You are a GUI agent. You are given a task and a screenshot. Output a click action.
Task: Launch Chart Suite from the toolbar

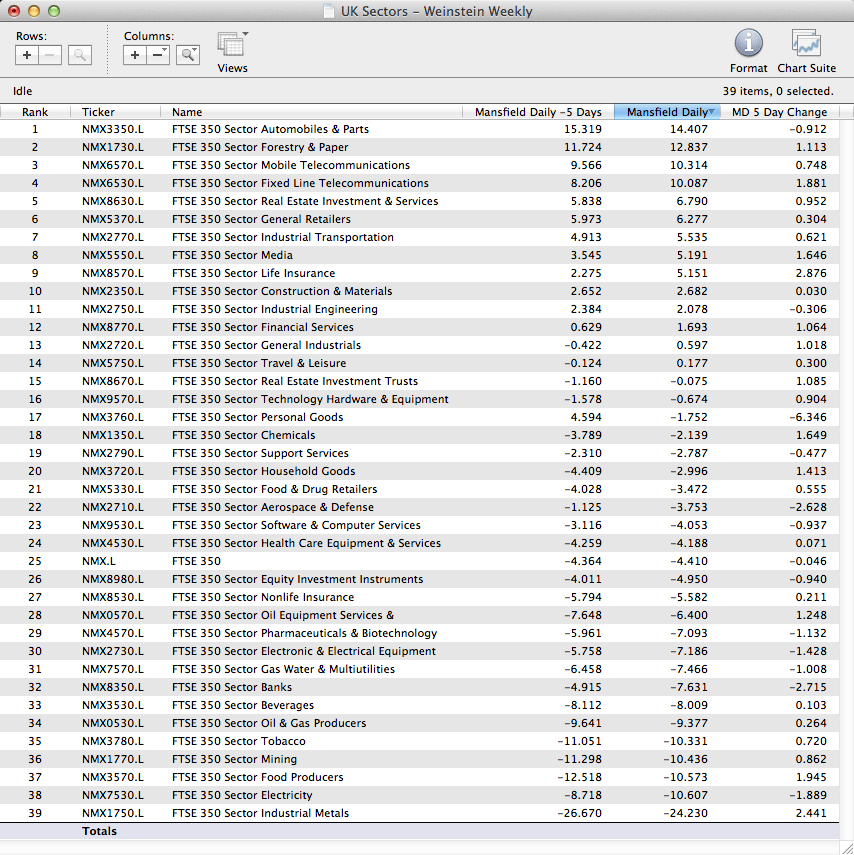coord(806,44)
